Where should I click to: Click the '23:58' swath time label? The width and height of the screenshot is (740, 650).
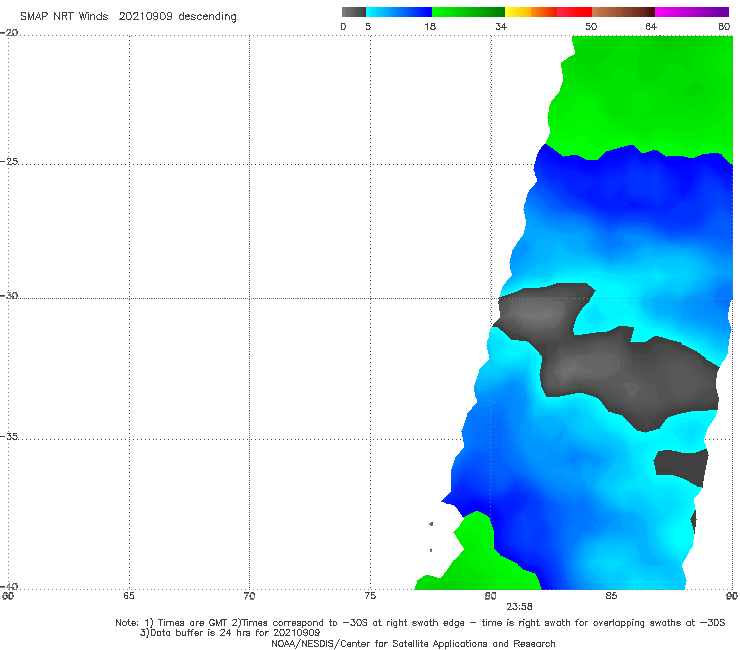point(520,607)
